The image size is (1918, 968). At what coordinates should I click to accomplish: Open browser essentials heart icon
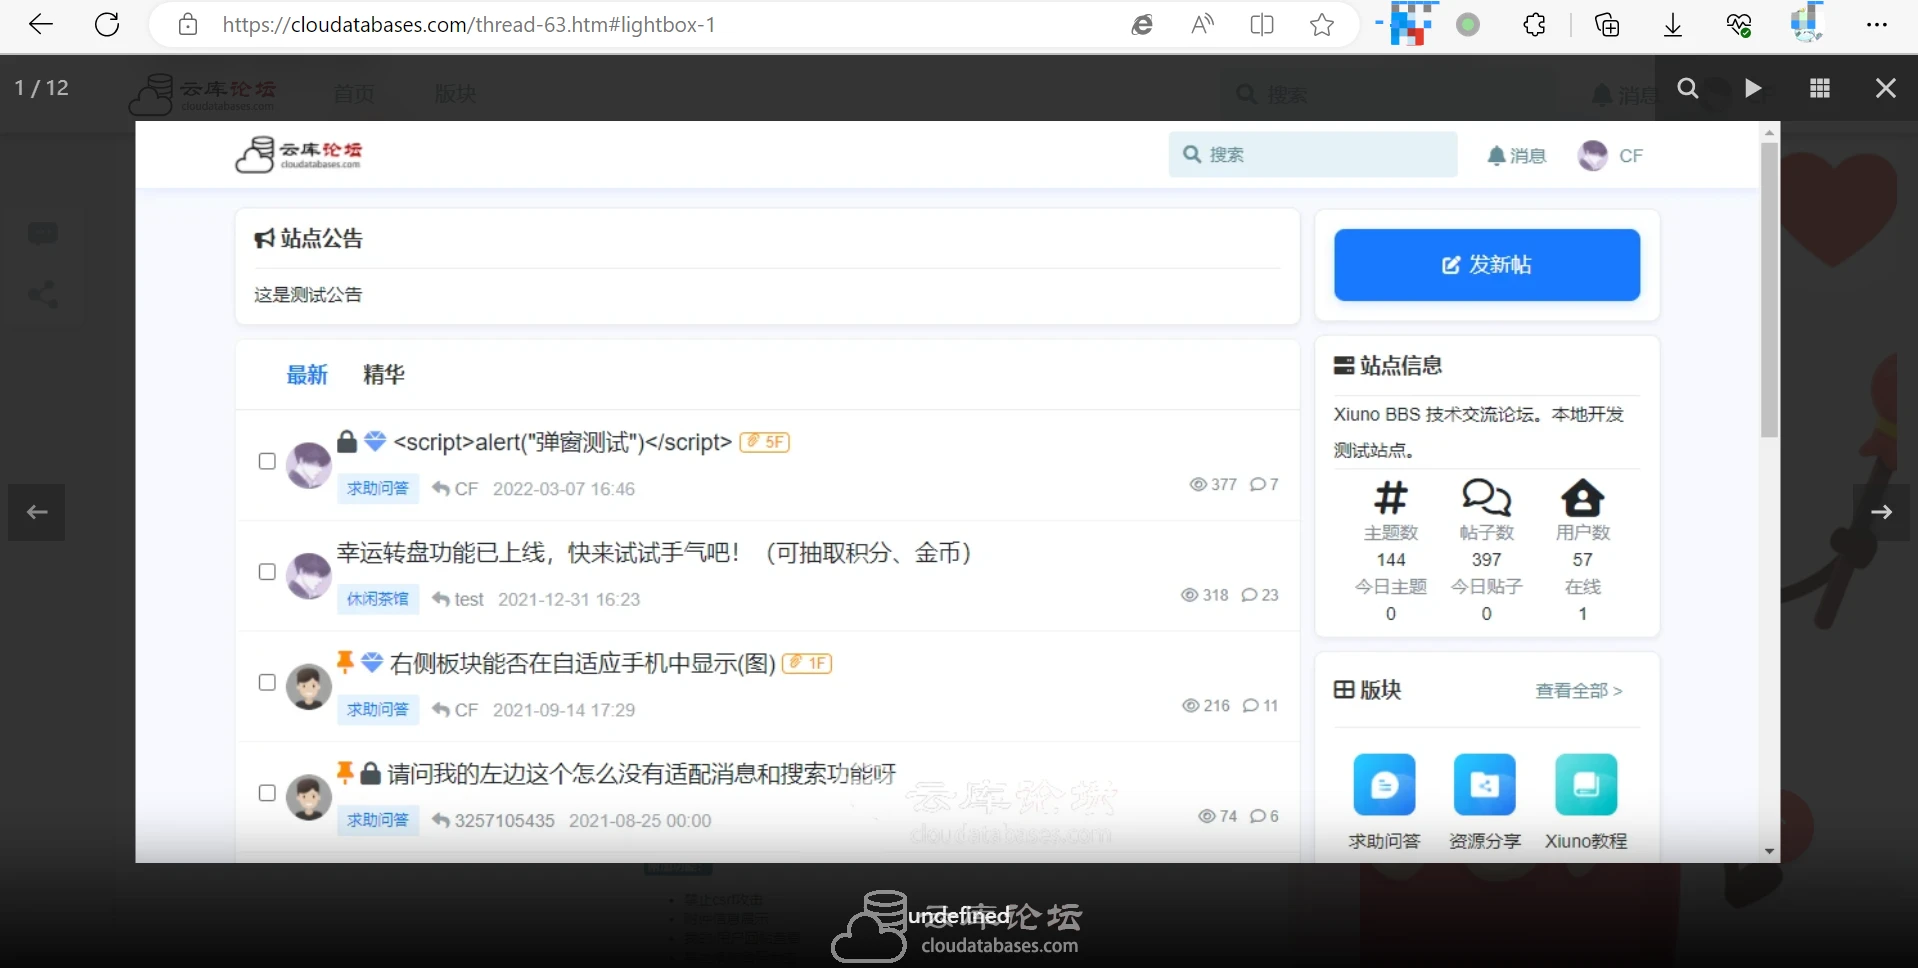coord(1739,25)
